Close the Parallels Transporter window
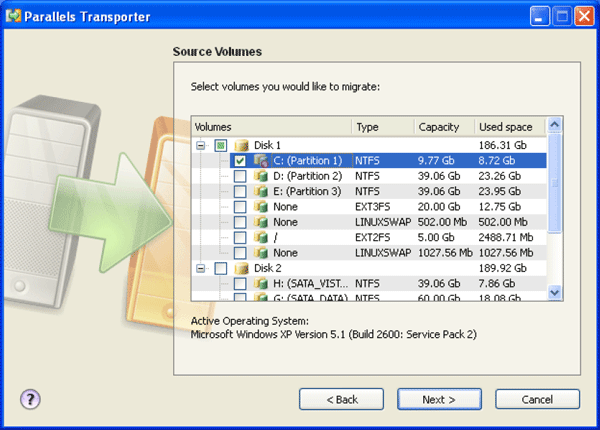The image size is (600, 430). click(584, 16)
